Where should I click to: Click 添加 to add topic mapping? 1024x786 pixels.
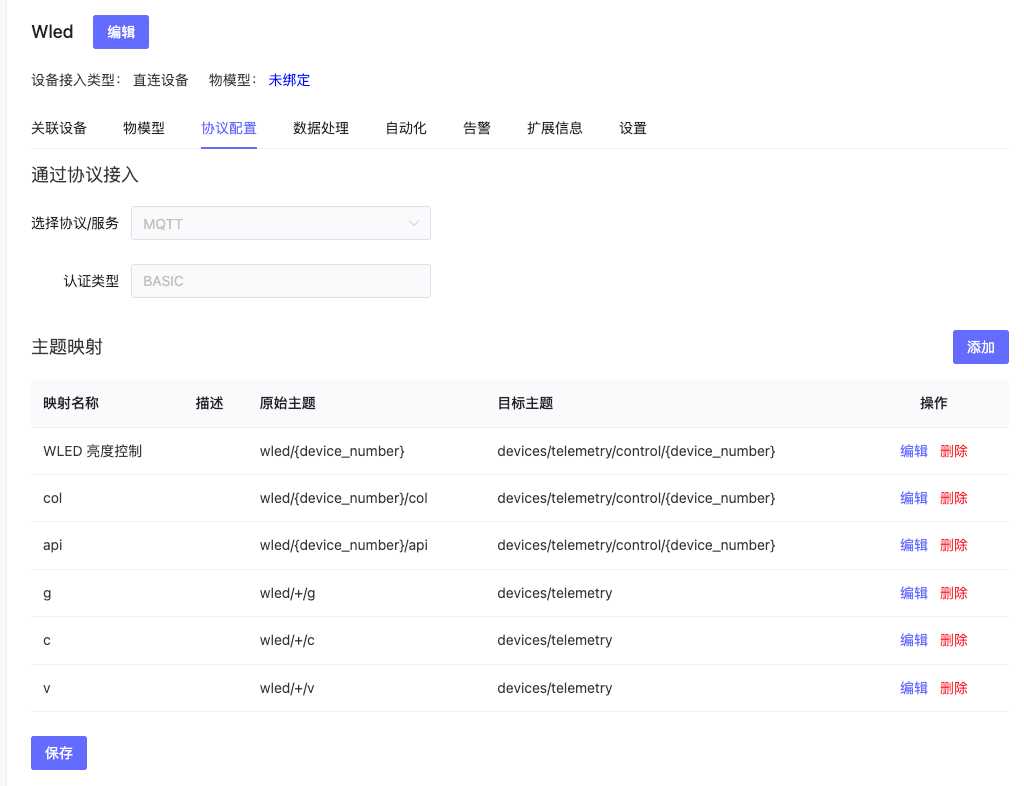click(980, 347)
